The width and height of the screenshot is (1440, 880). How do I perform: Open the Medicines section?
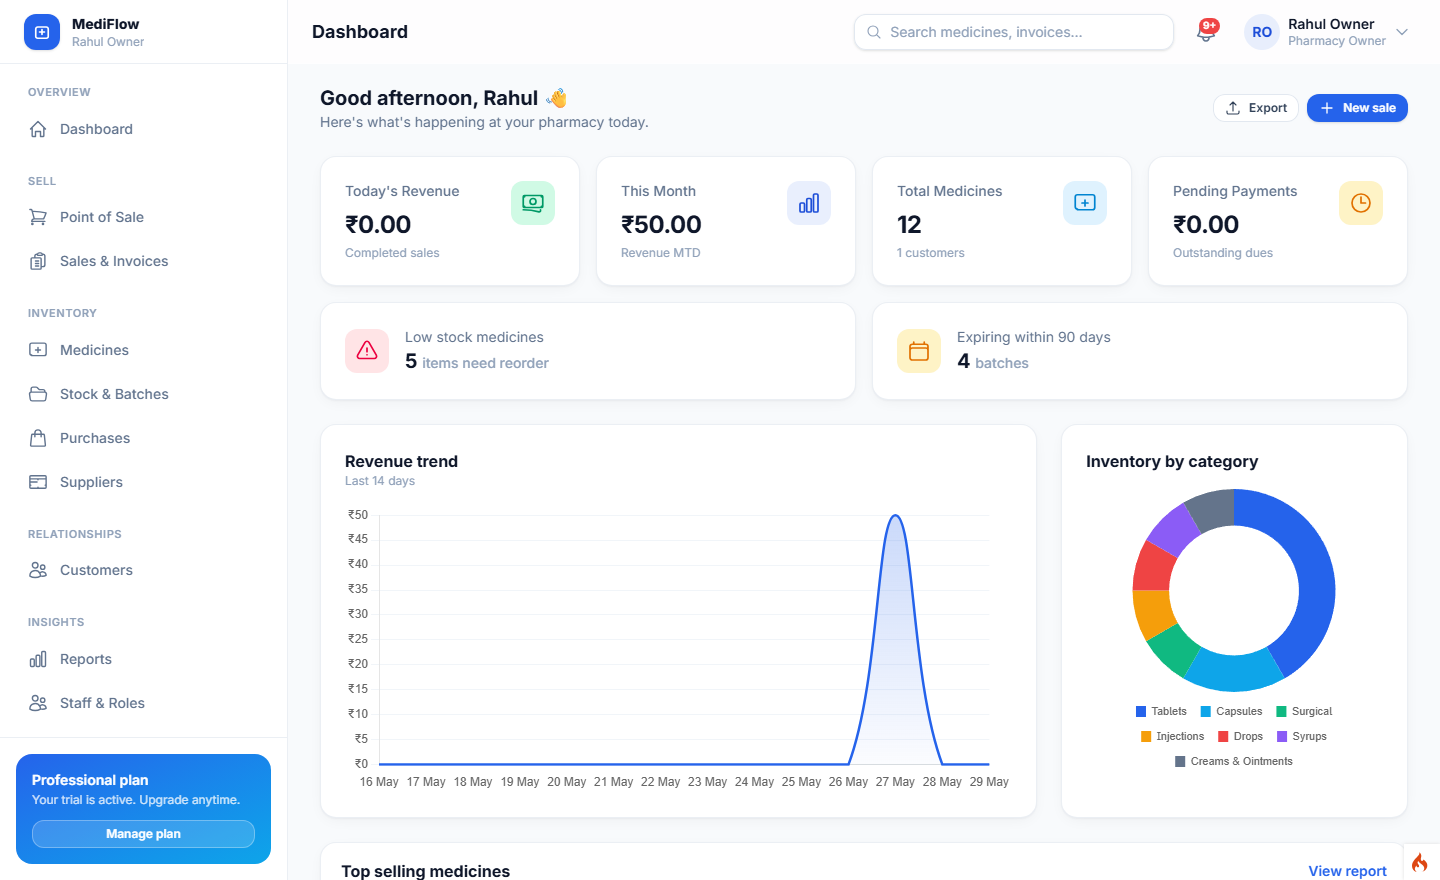[144, 350]
